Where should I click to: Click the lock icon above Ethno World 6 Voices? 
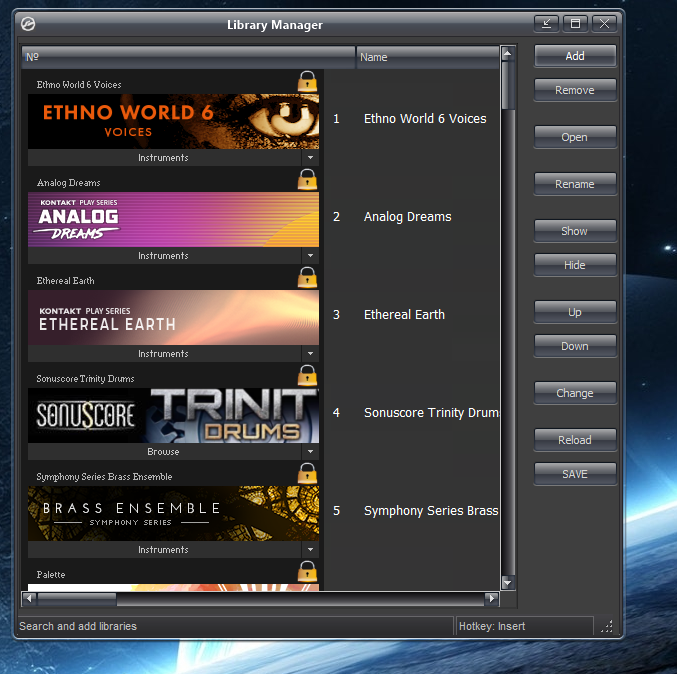tap(307, 82)
